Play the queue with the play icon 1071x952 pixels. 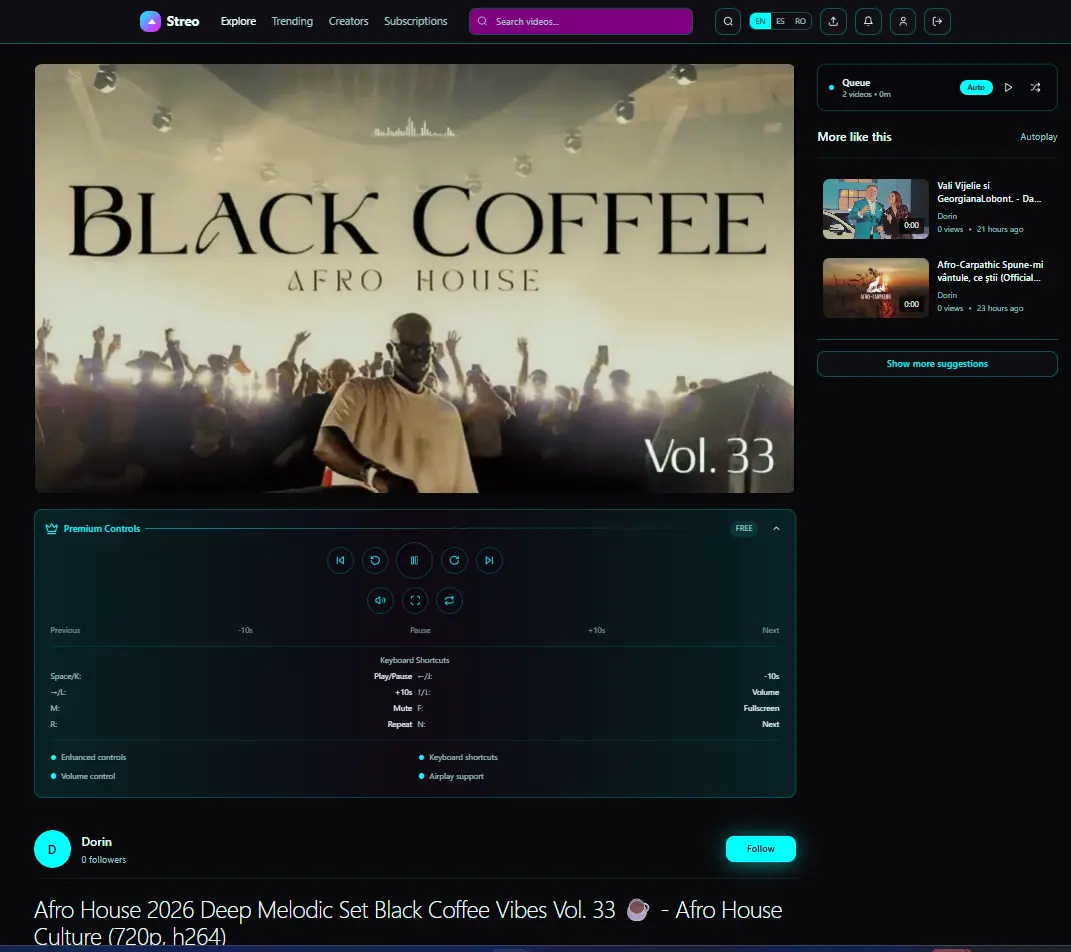point(1008,87)
